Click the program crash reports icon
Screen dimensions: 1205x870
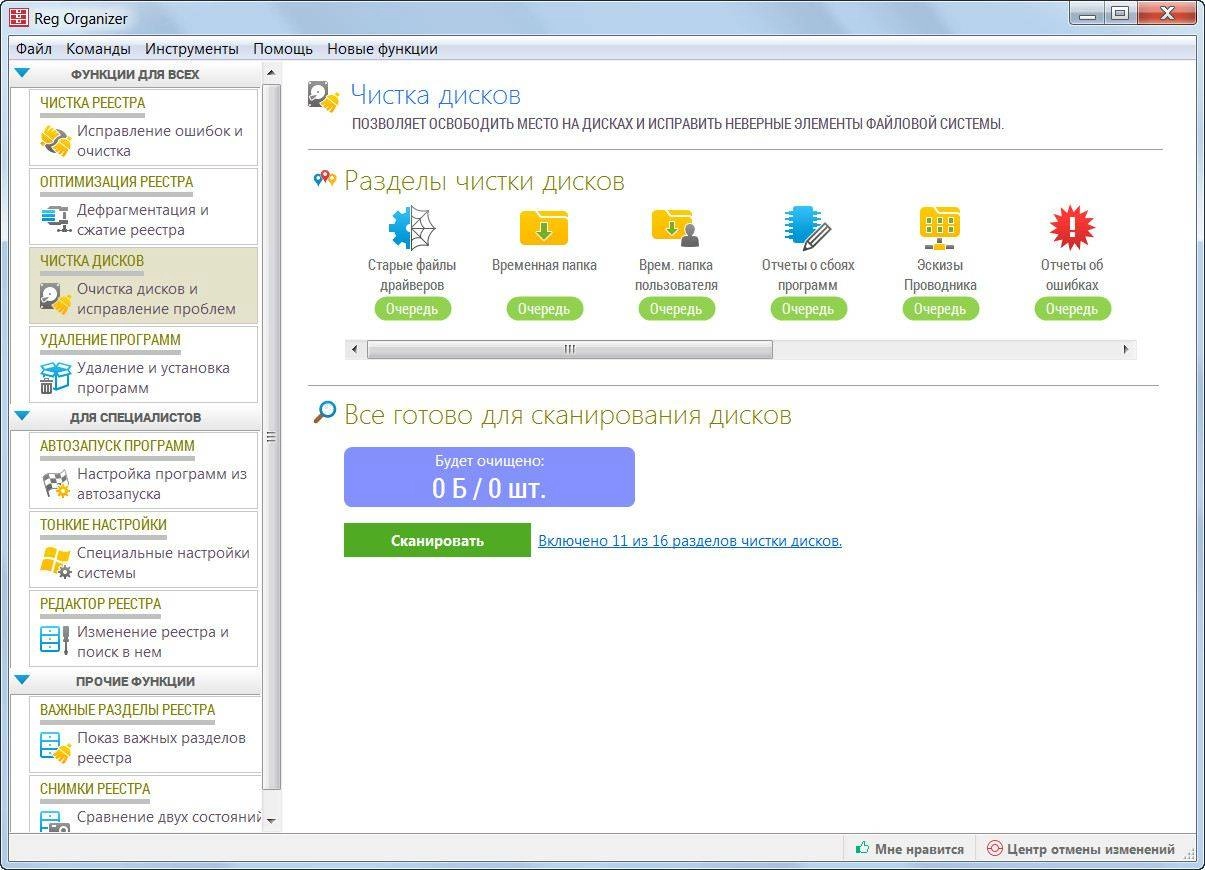[808, 227]
